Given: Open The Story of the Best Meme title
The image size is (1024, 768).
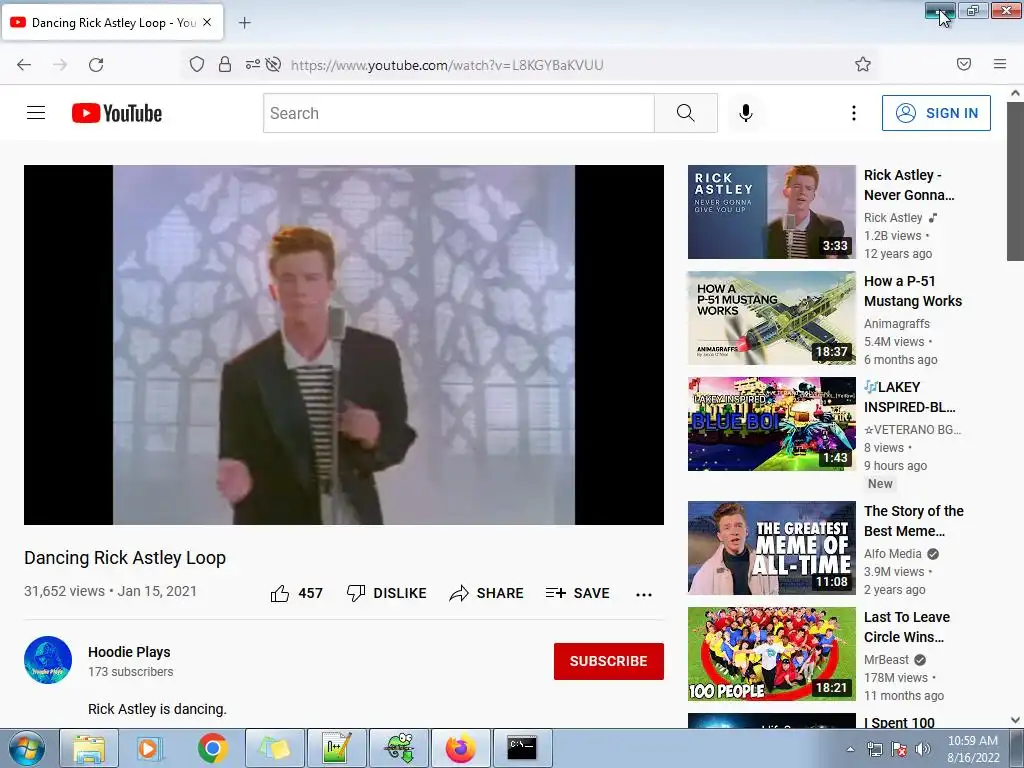Looking at the screenshot, I should click(x=914, y=521).
